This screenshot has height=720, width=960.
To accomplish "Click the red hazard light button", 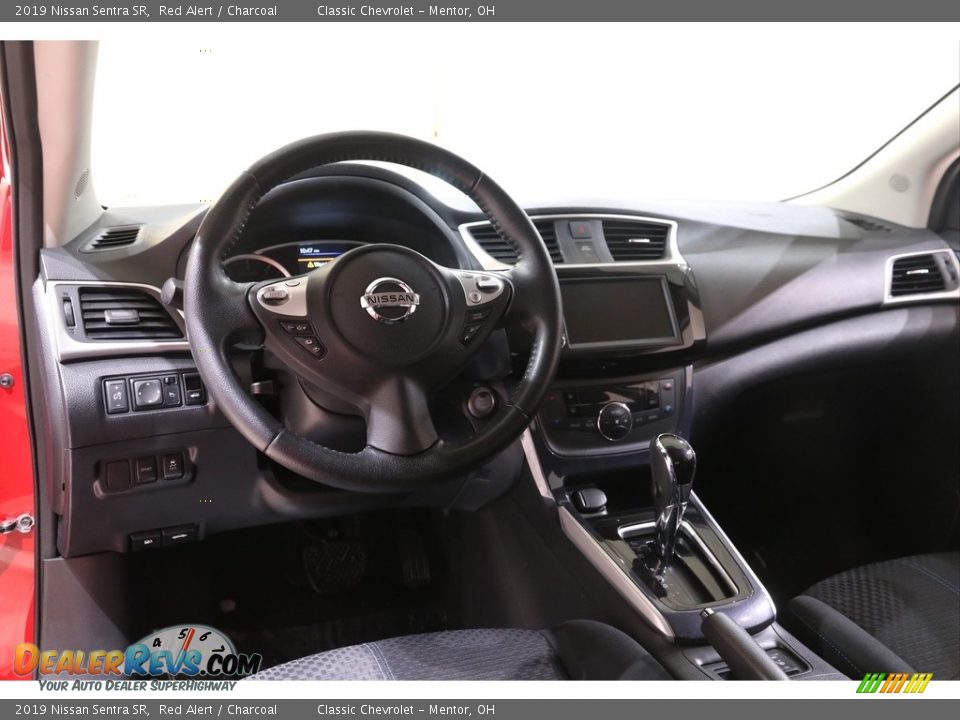I will pyautogui.click(x=580, y=230).
